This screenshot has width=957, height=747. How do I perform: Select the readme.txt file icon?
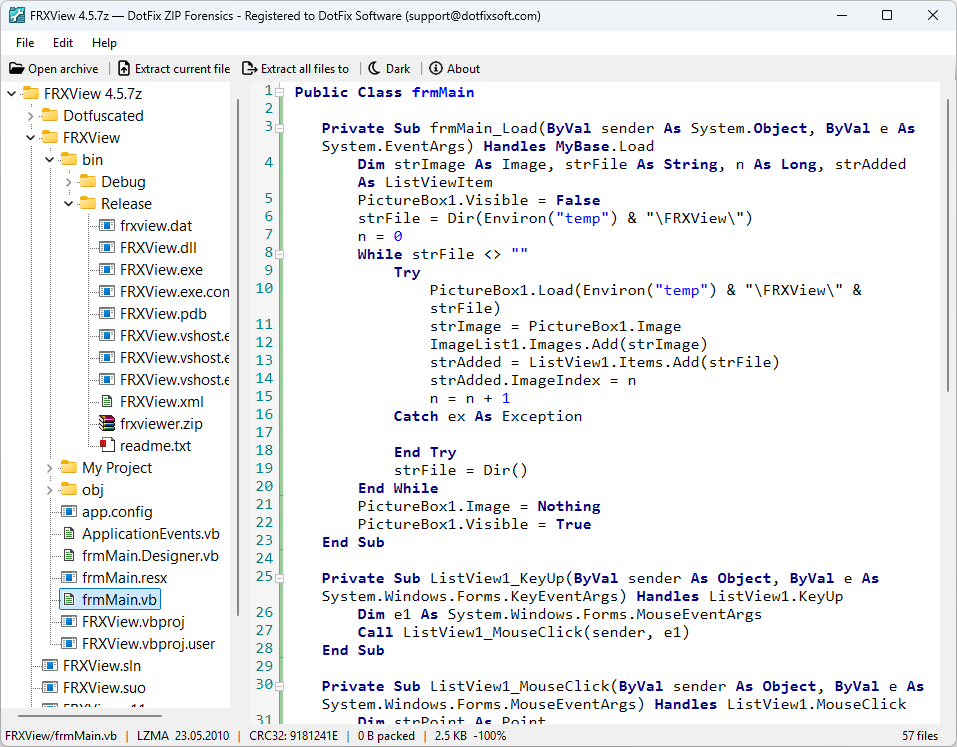[x=107, y=446]
